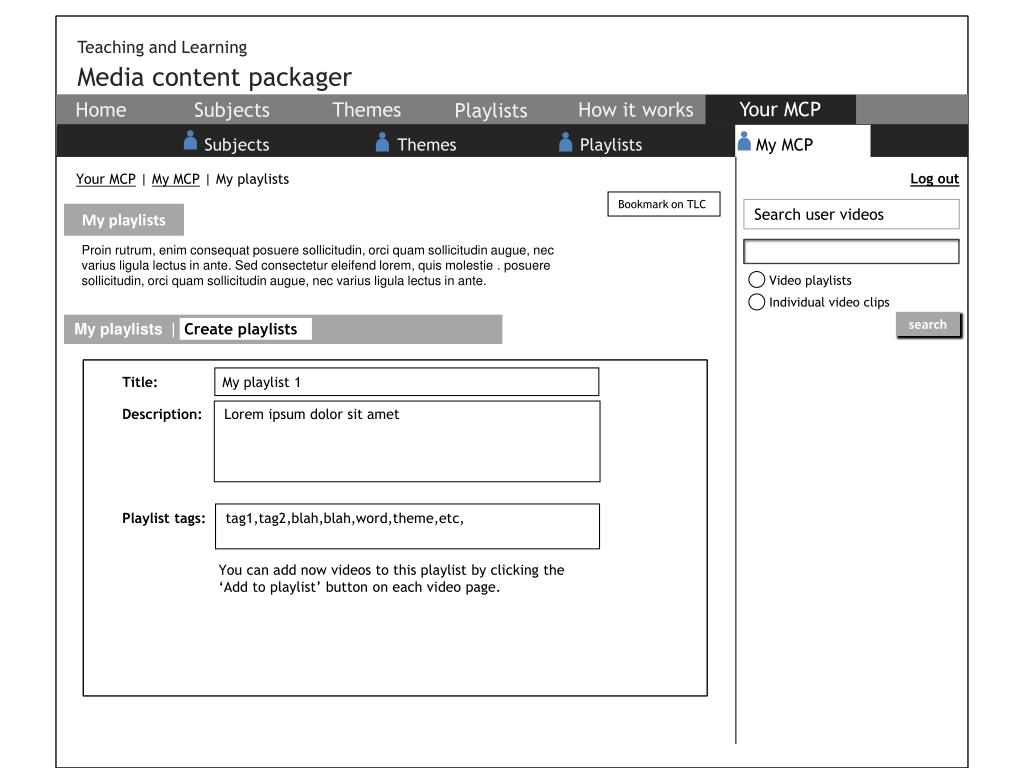Focus the Search user videos text box
The image size is (1024, 768).
click(x=851, y=251)
